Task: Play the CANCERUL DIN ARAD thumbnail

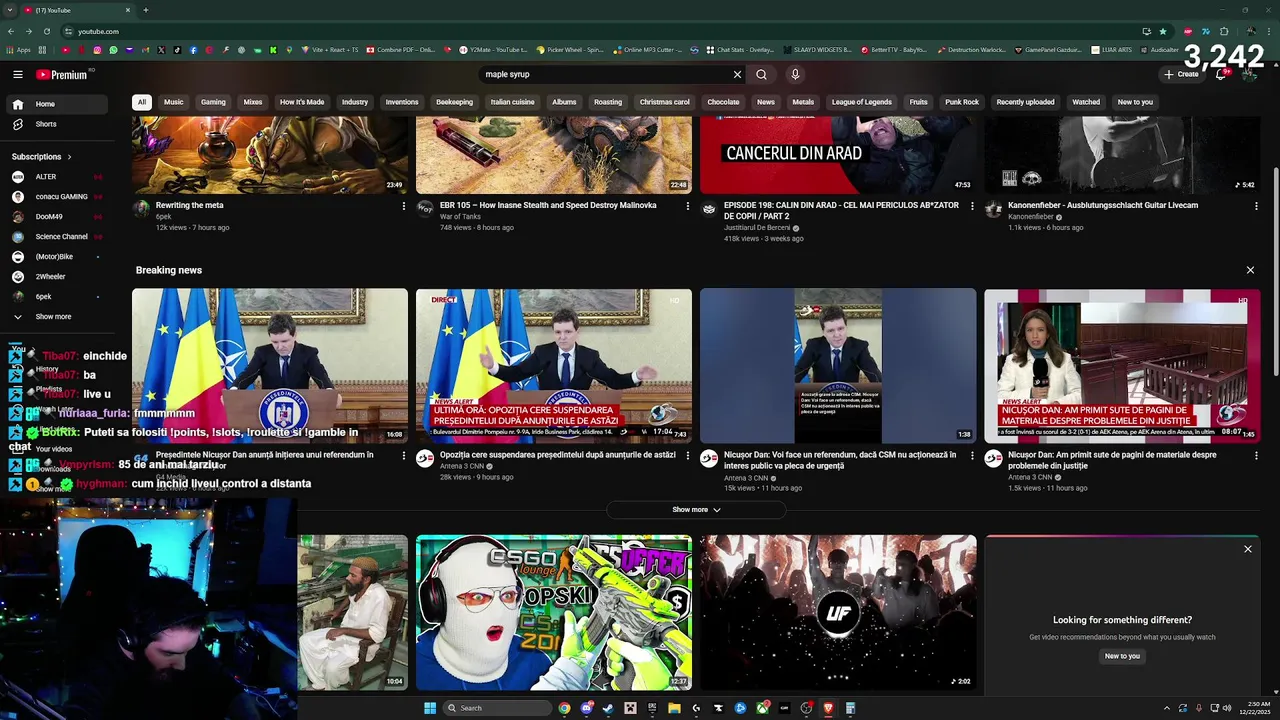Action: tap(838, 155)
